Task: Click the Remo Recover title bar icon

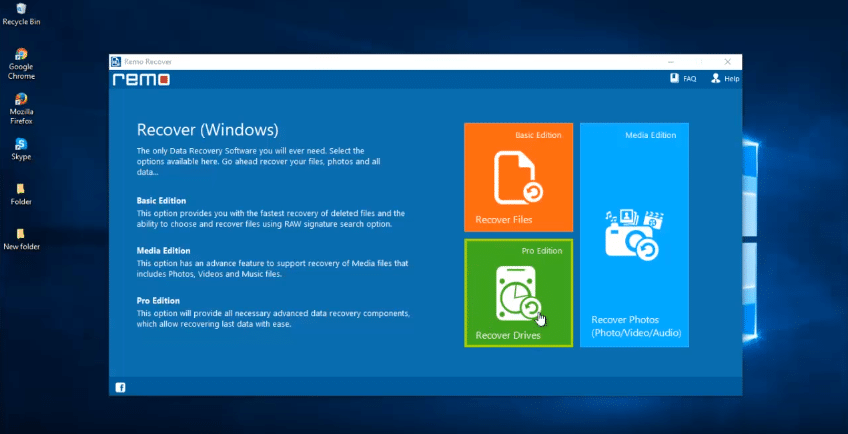Action: [x=116, y=61]
